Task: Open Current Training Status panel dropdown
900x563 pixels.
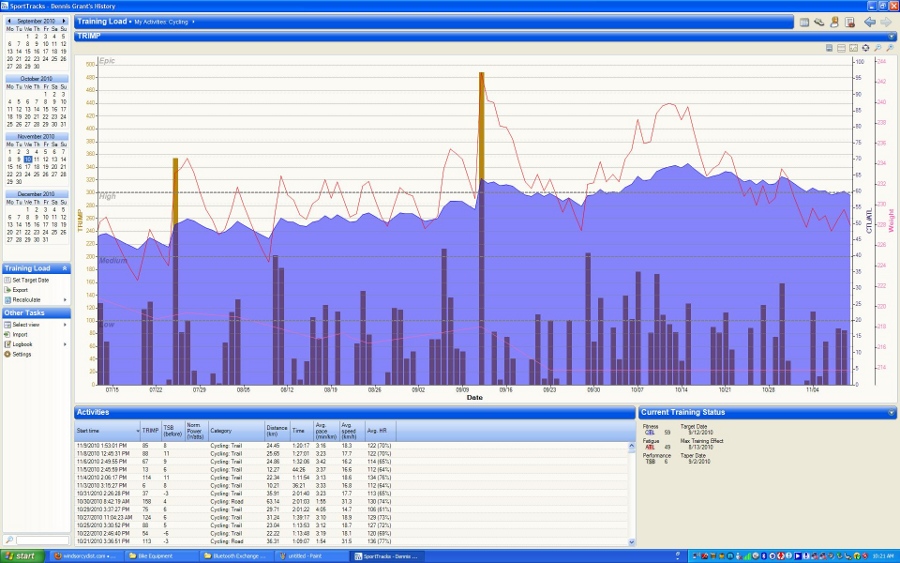Action: (891, 413)
